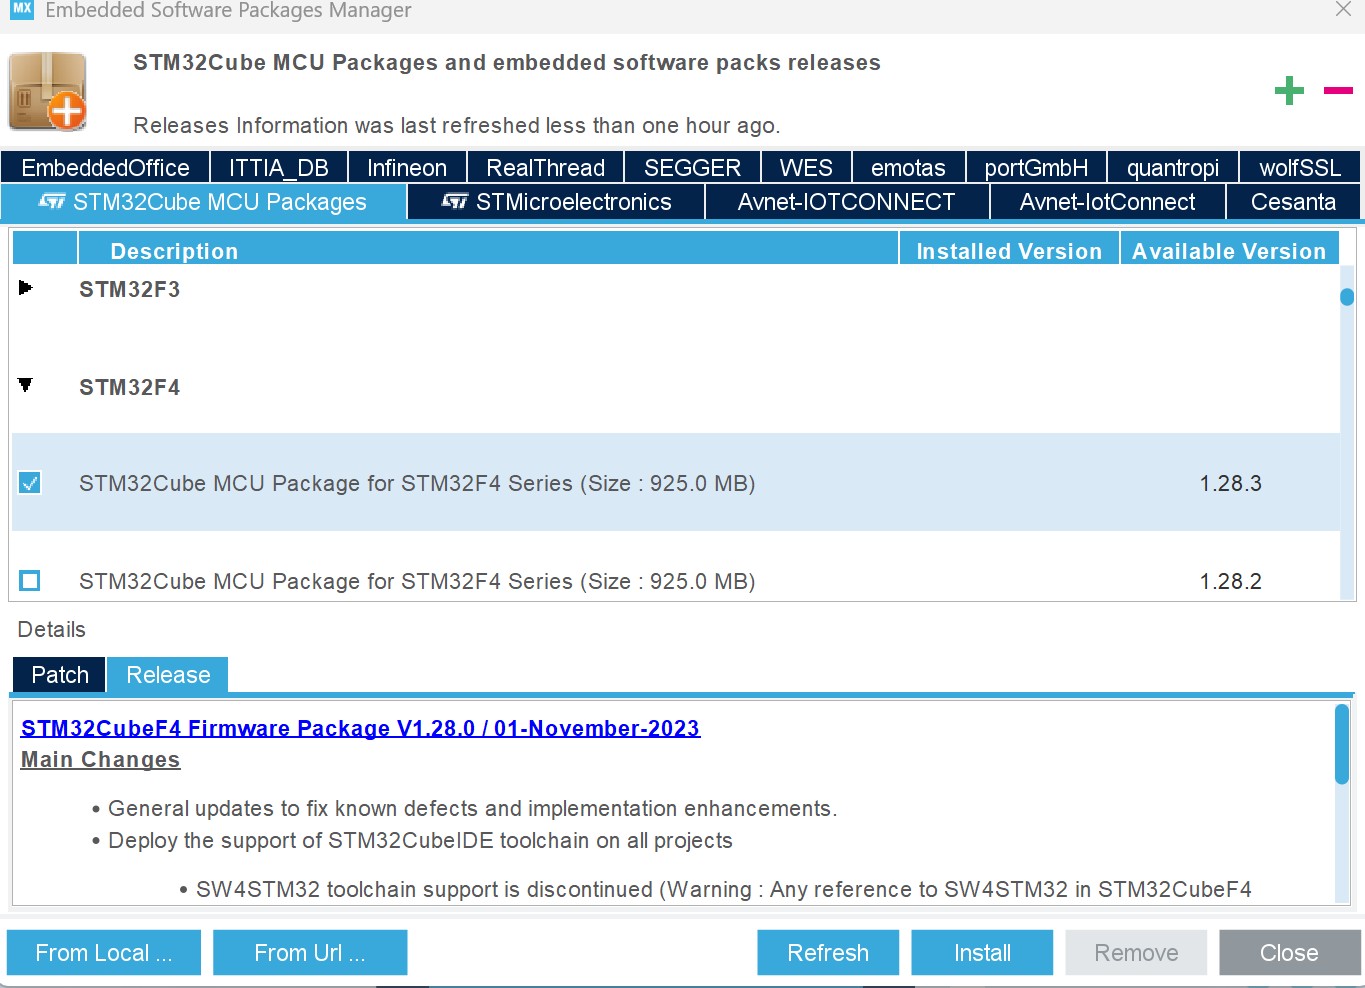Click the From Local button
The width and height of the screenshot is (1365, 988).
[104, 953]
